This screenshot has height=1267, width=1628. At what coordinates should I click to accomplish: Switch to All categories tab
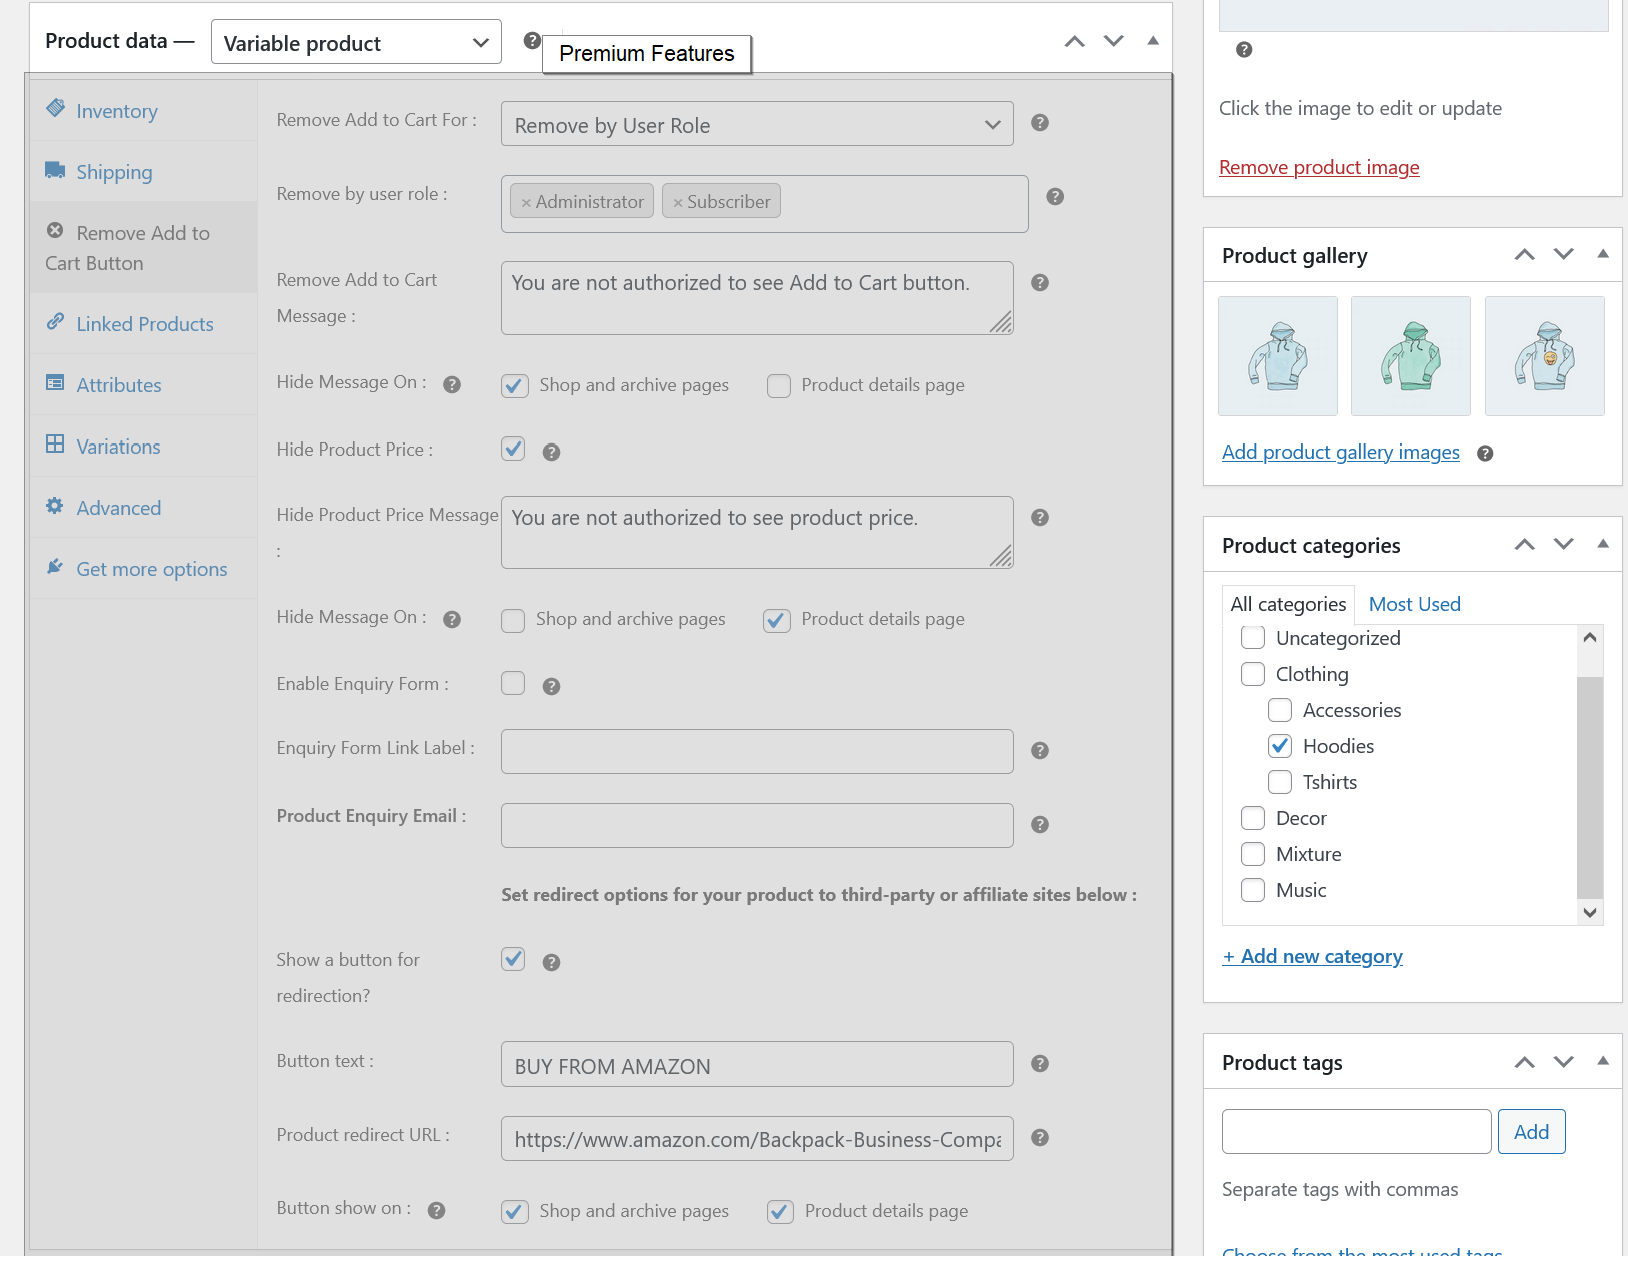pos(1288,604)
